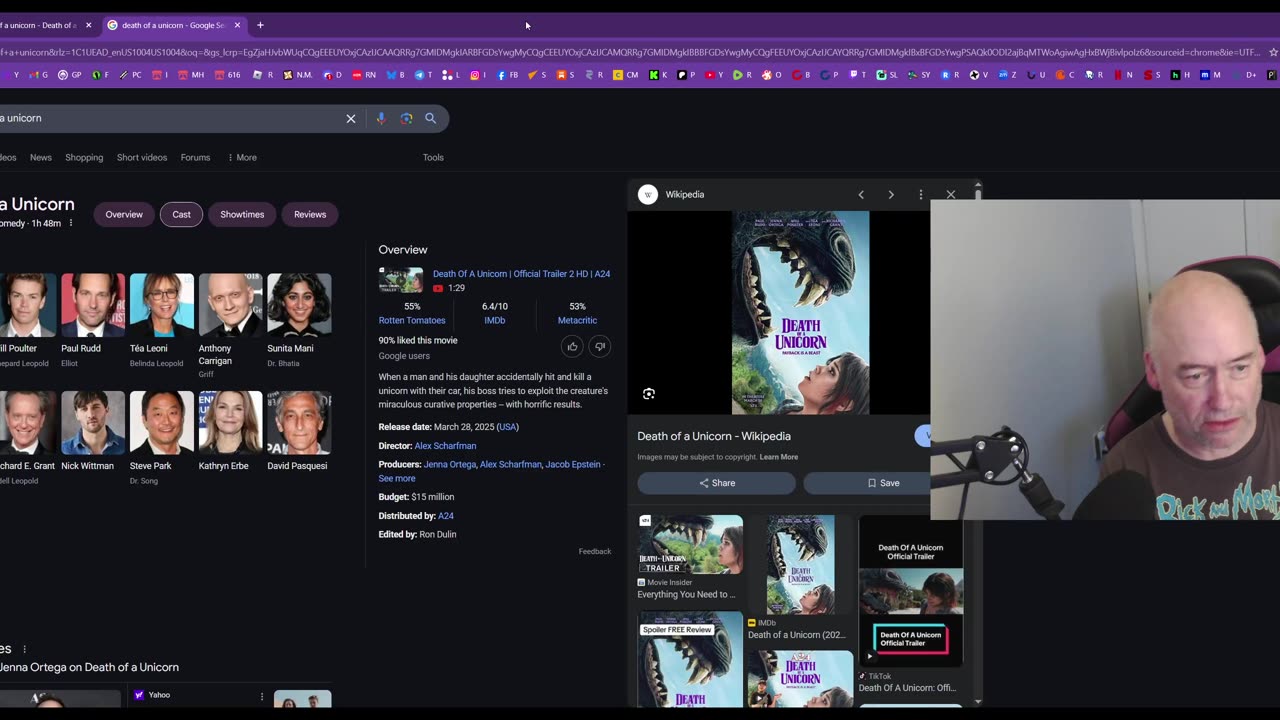
Task: Clear the Google search box text
Action: coord(351,118)
